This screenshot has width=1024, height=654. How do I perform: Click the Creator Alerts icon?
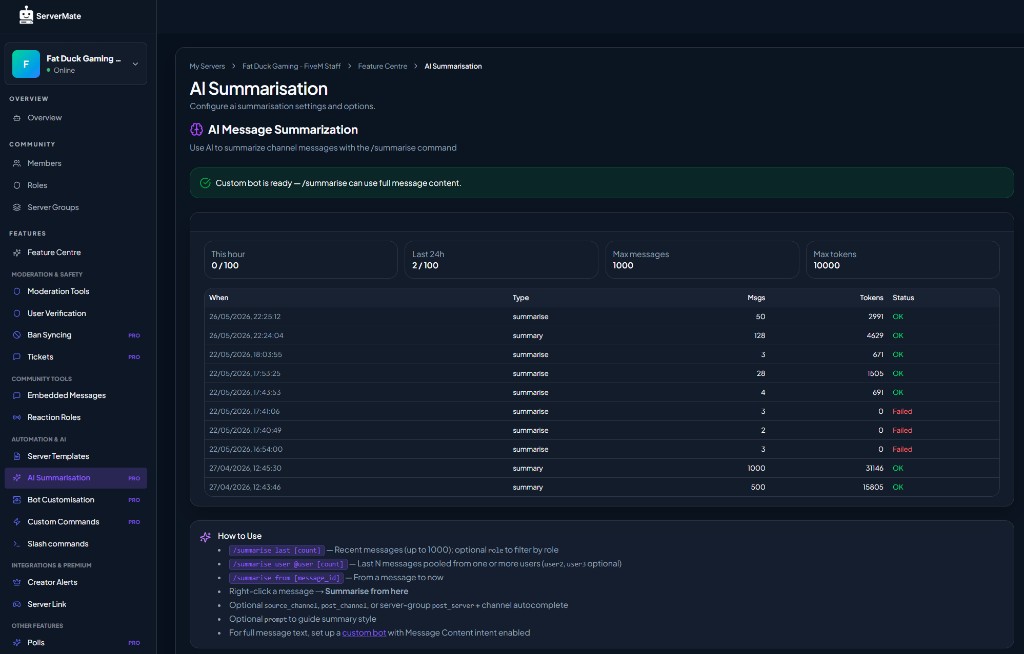coord(17,582)
